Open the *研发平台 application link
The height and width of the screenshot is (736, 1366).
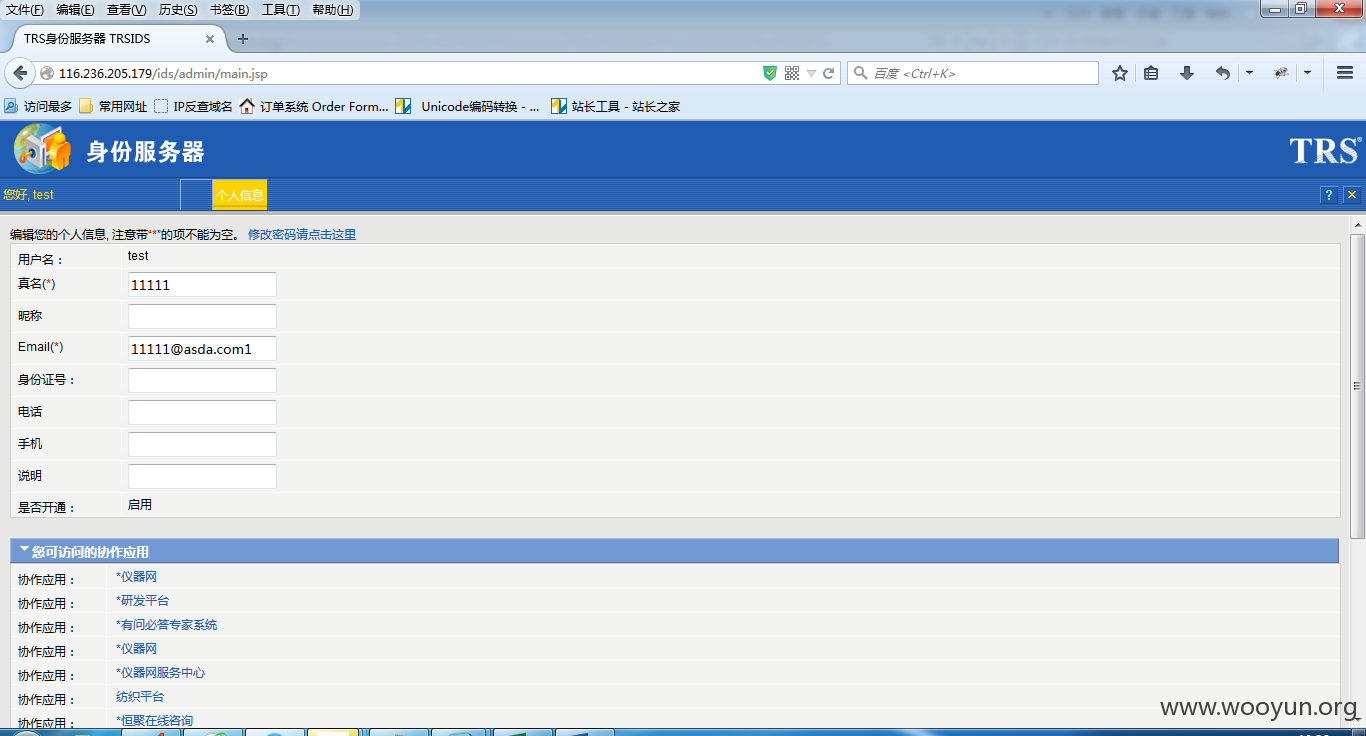coord(142,601)
